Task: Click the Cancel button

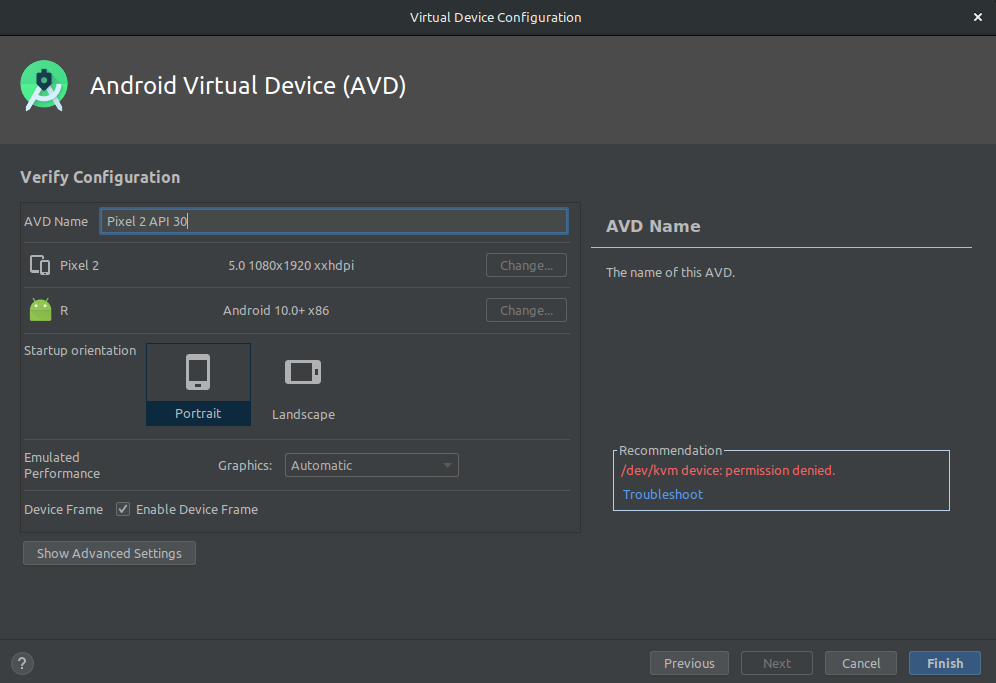Action: 861,663
